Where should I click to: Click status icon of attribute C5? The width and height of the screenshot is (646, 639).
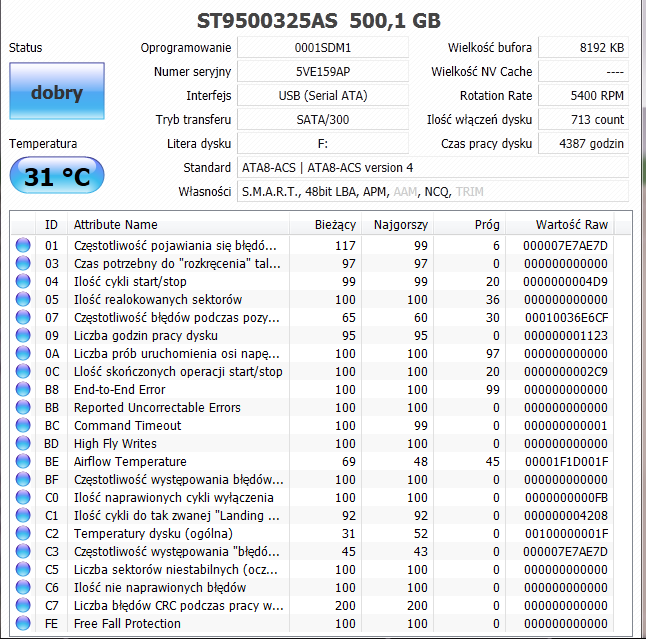23,569
